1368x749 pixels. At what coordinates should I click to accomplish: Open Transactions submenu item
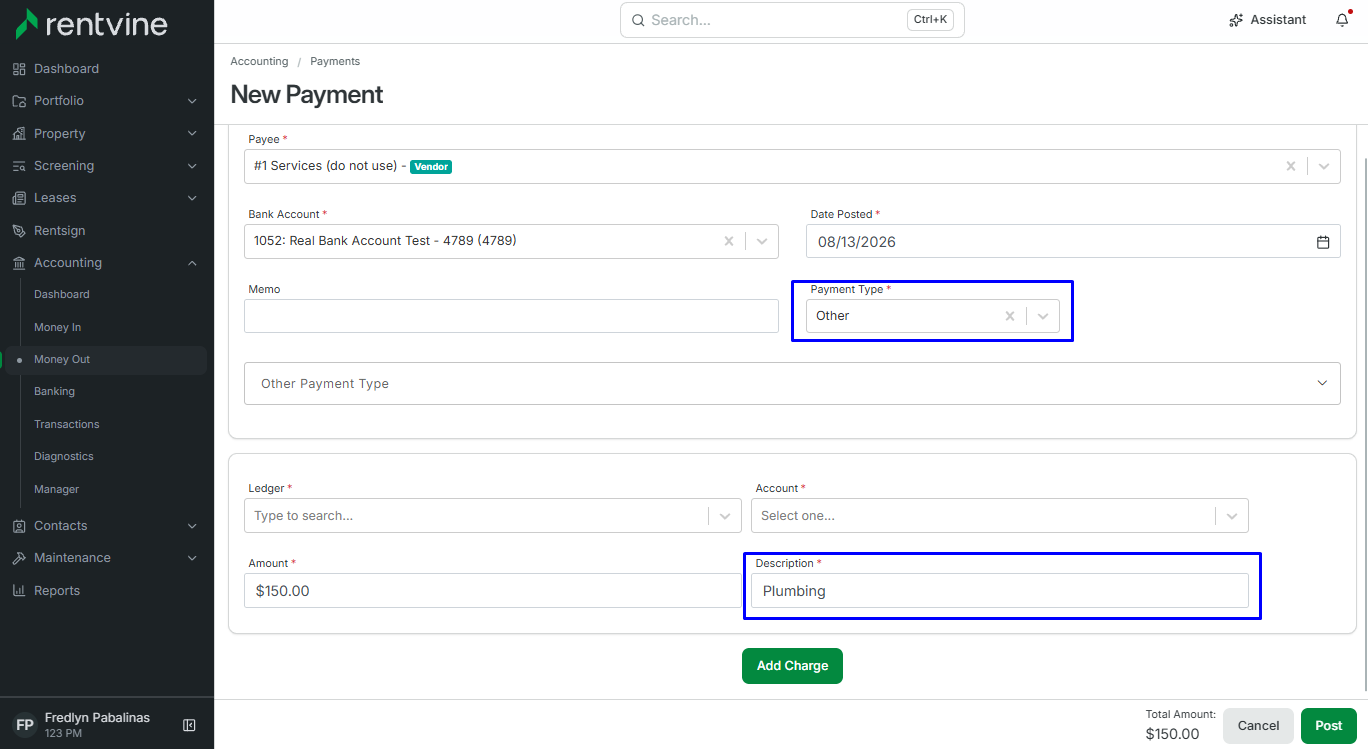coord(67,424)
